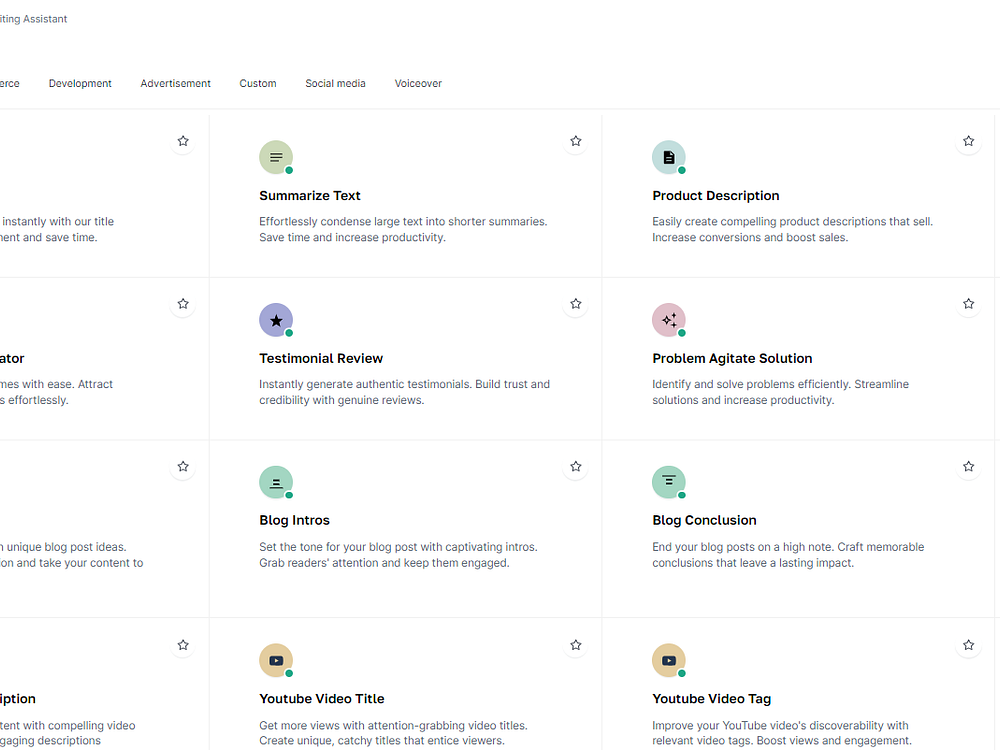Star the Product Description card
Viewport: 1000px width, 750px height.
(x=968, y=141)
